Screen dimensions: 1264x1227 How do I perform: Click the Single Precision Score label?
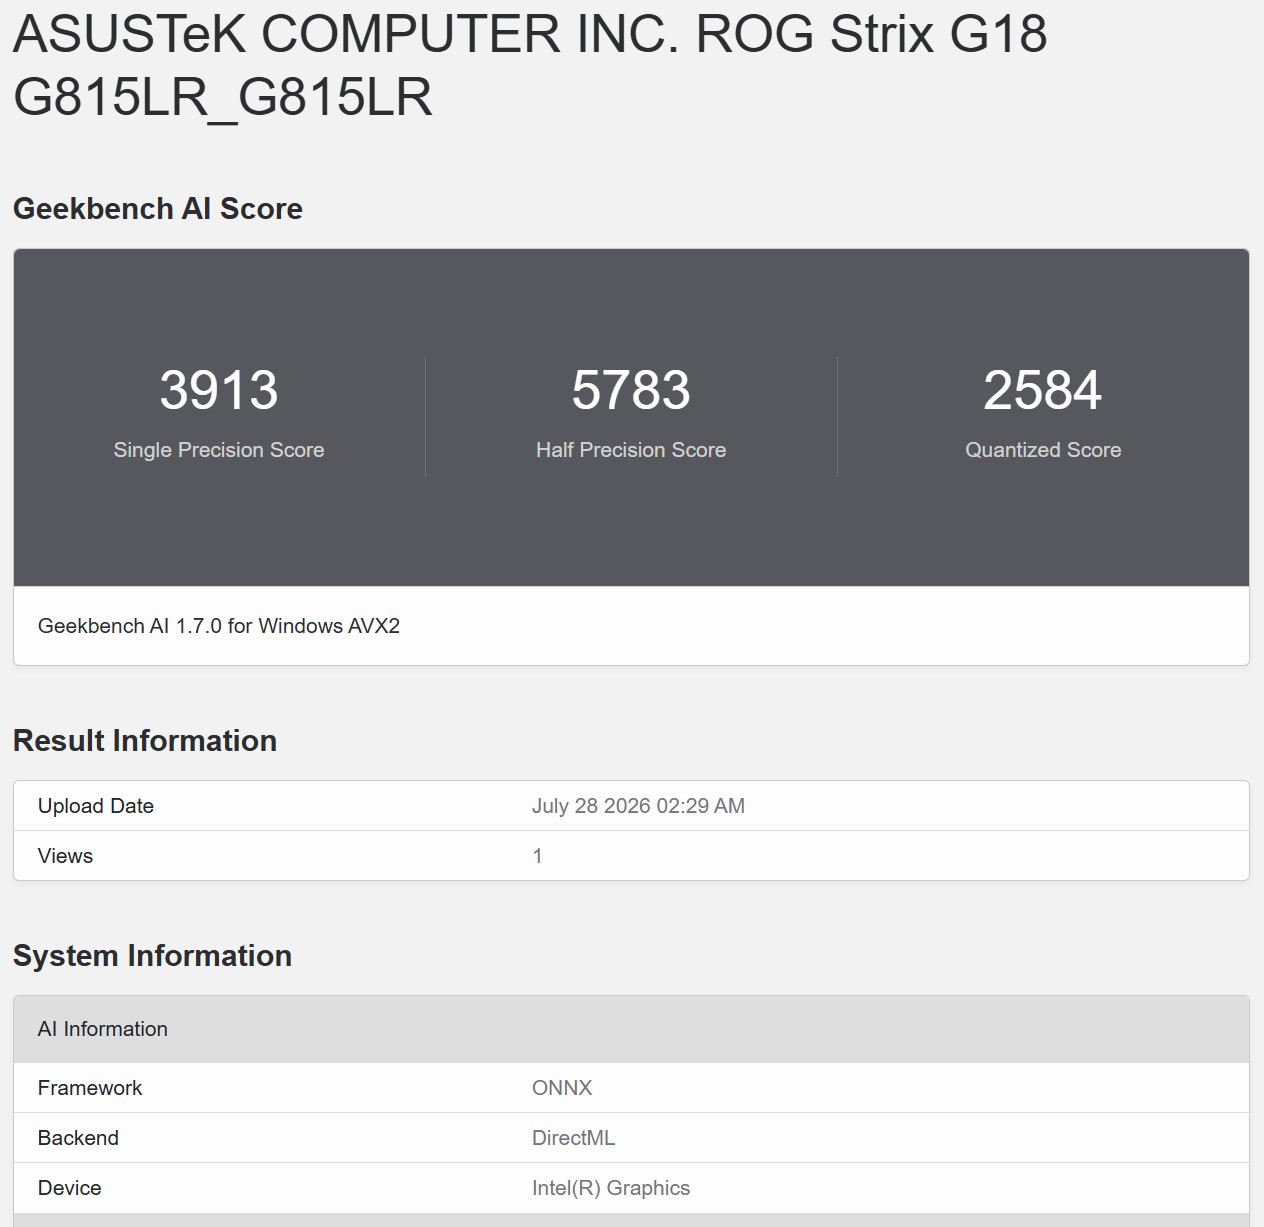point(219,450)
